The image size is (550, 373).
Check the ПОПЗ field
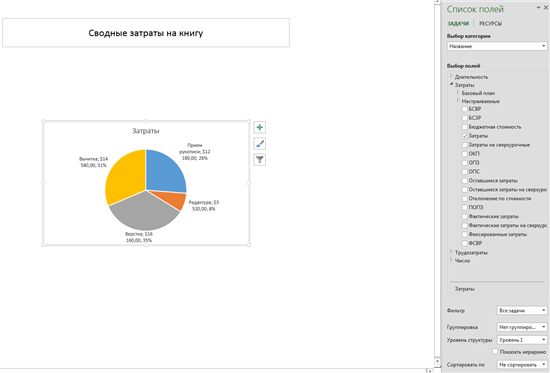tap(465, 207)
